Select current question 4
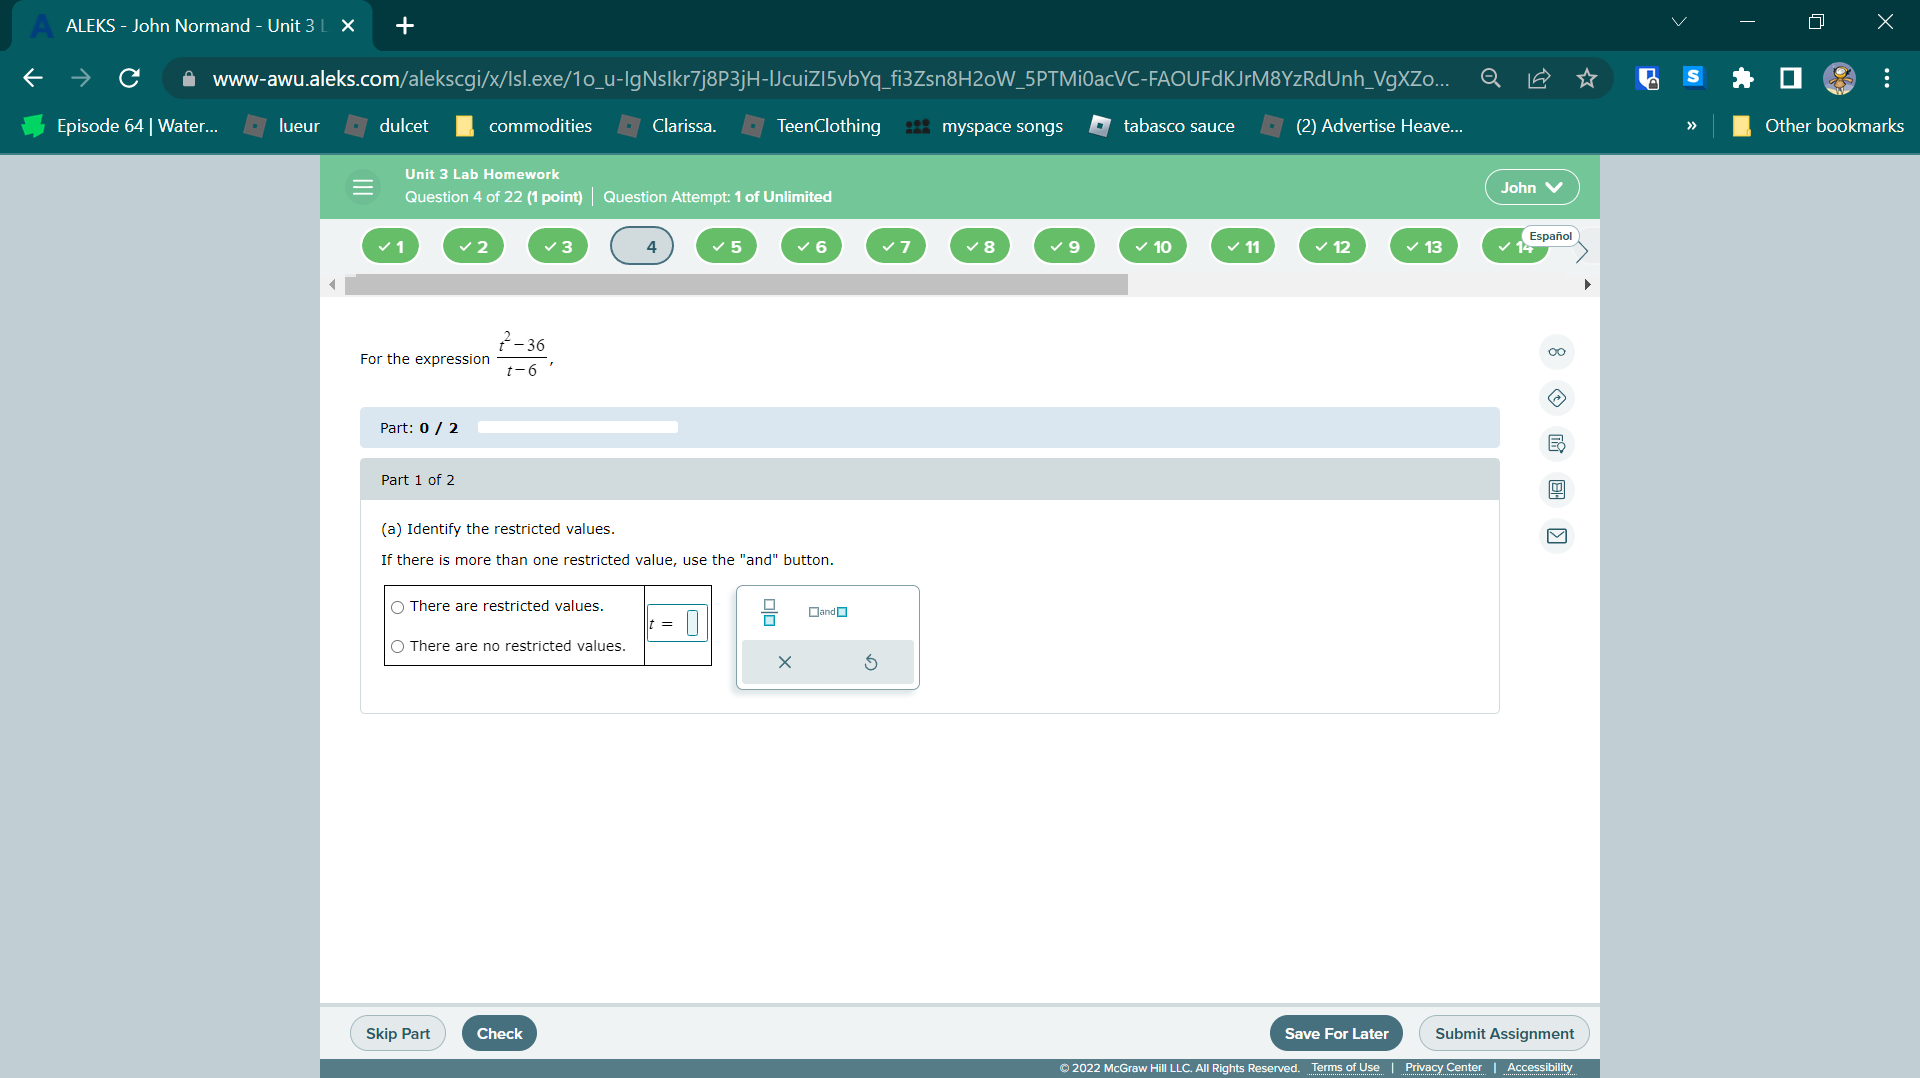This screenshot has height=1078, width=1920. (x=642, y=246)
